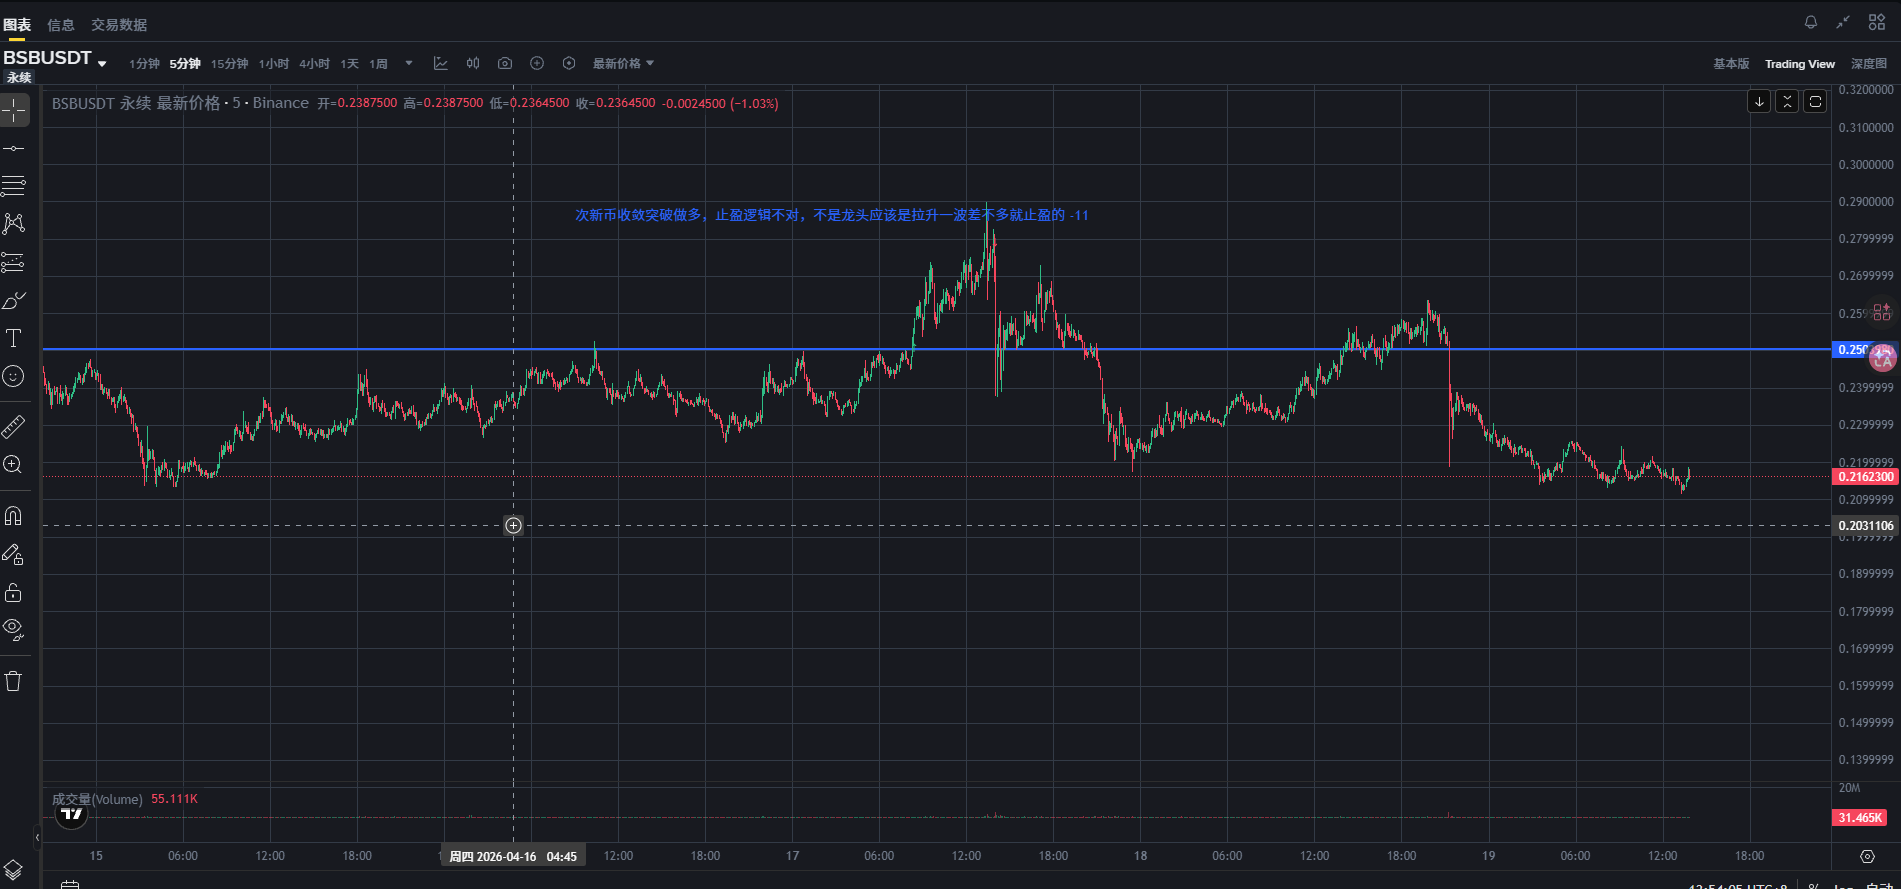The image size is (1901, 889).
Task: Toggle magnet snap mode
Action: tap(14, 516)
